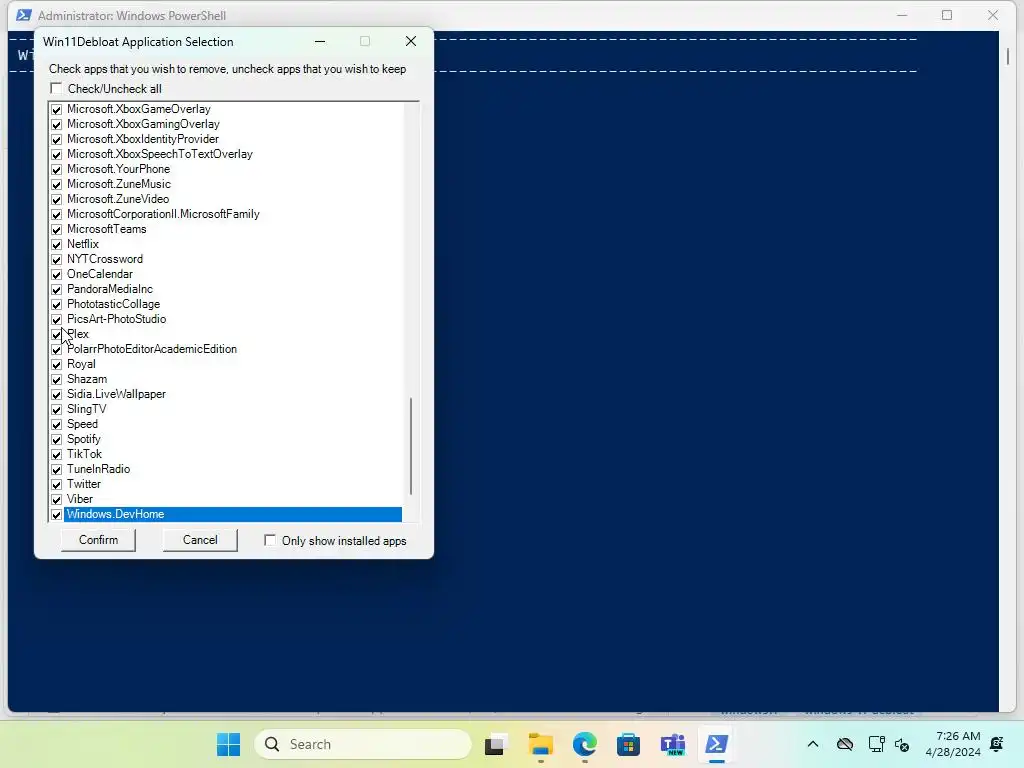Select the Microsoft.XboxSpeechToTextOverlay row
This screenshot has height=768, width=1024.
(x=226, y=154)
